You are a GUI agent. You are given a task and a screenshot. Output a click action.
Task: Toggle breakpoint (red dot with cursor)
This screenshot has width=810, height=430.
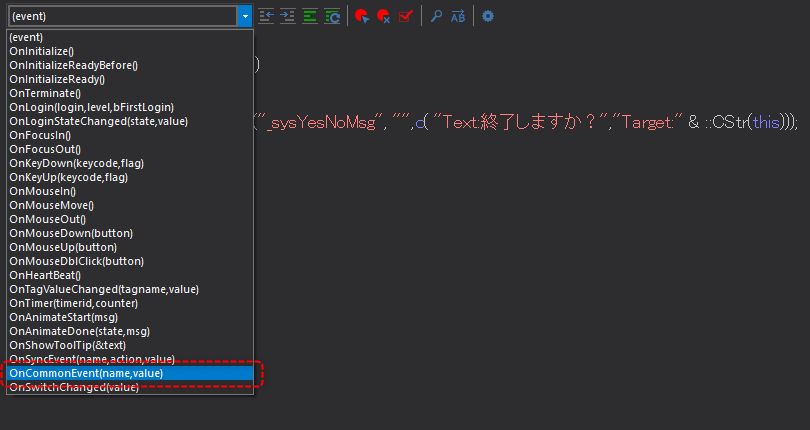[x=362, y=17]
